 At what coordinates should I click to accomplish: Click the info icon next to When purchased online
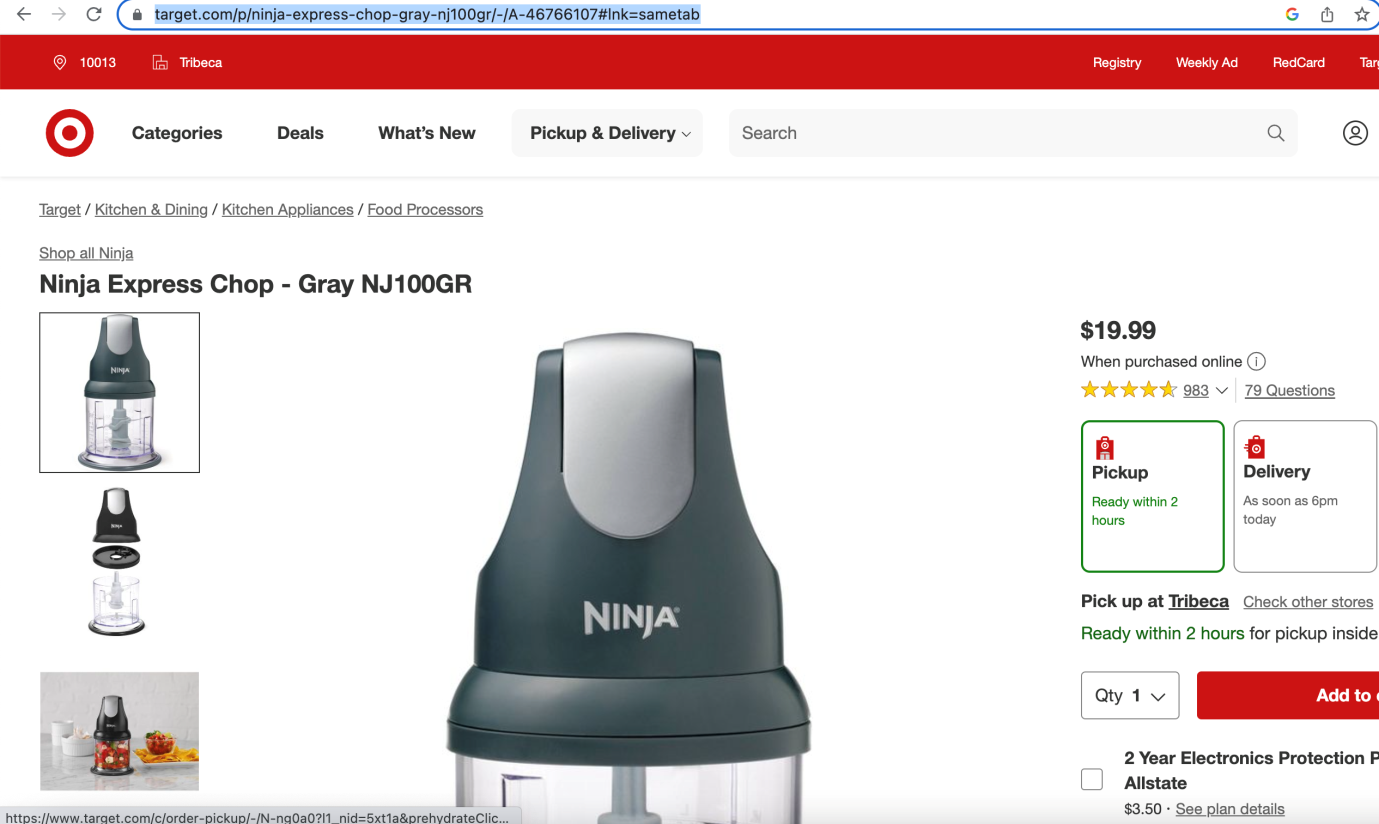tap(1257, 361)
